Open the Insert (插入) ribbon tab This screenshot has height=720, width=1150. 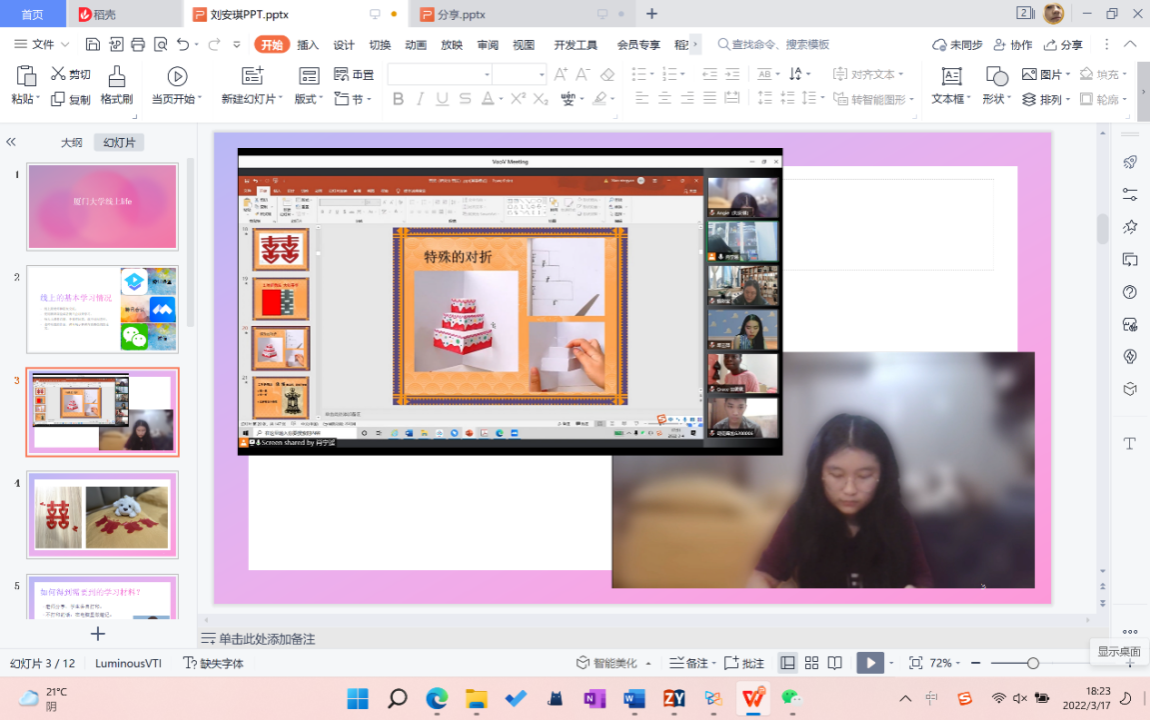[x=308, y=45]
